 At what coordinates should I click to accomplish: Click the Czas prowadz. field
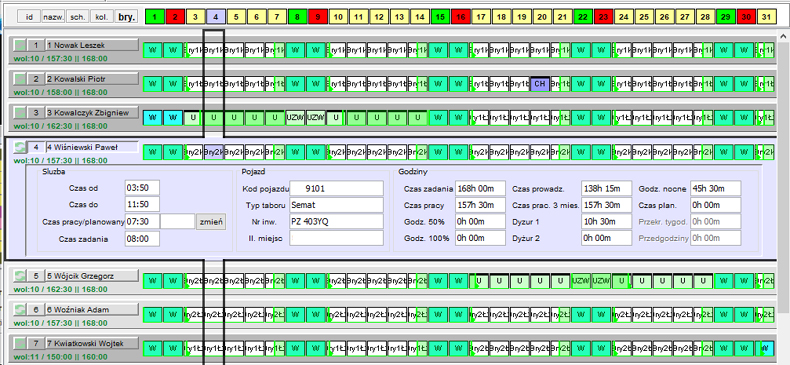(606, 189)
